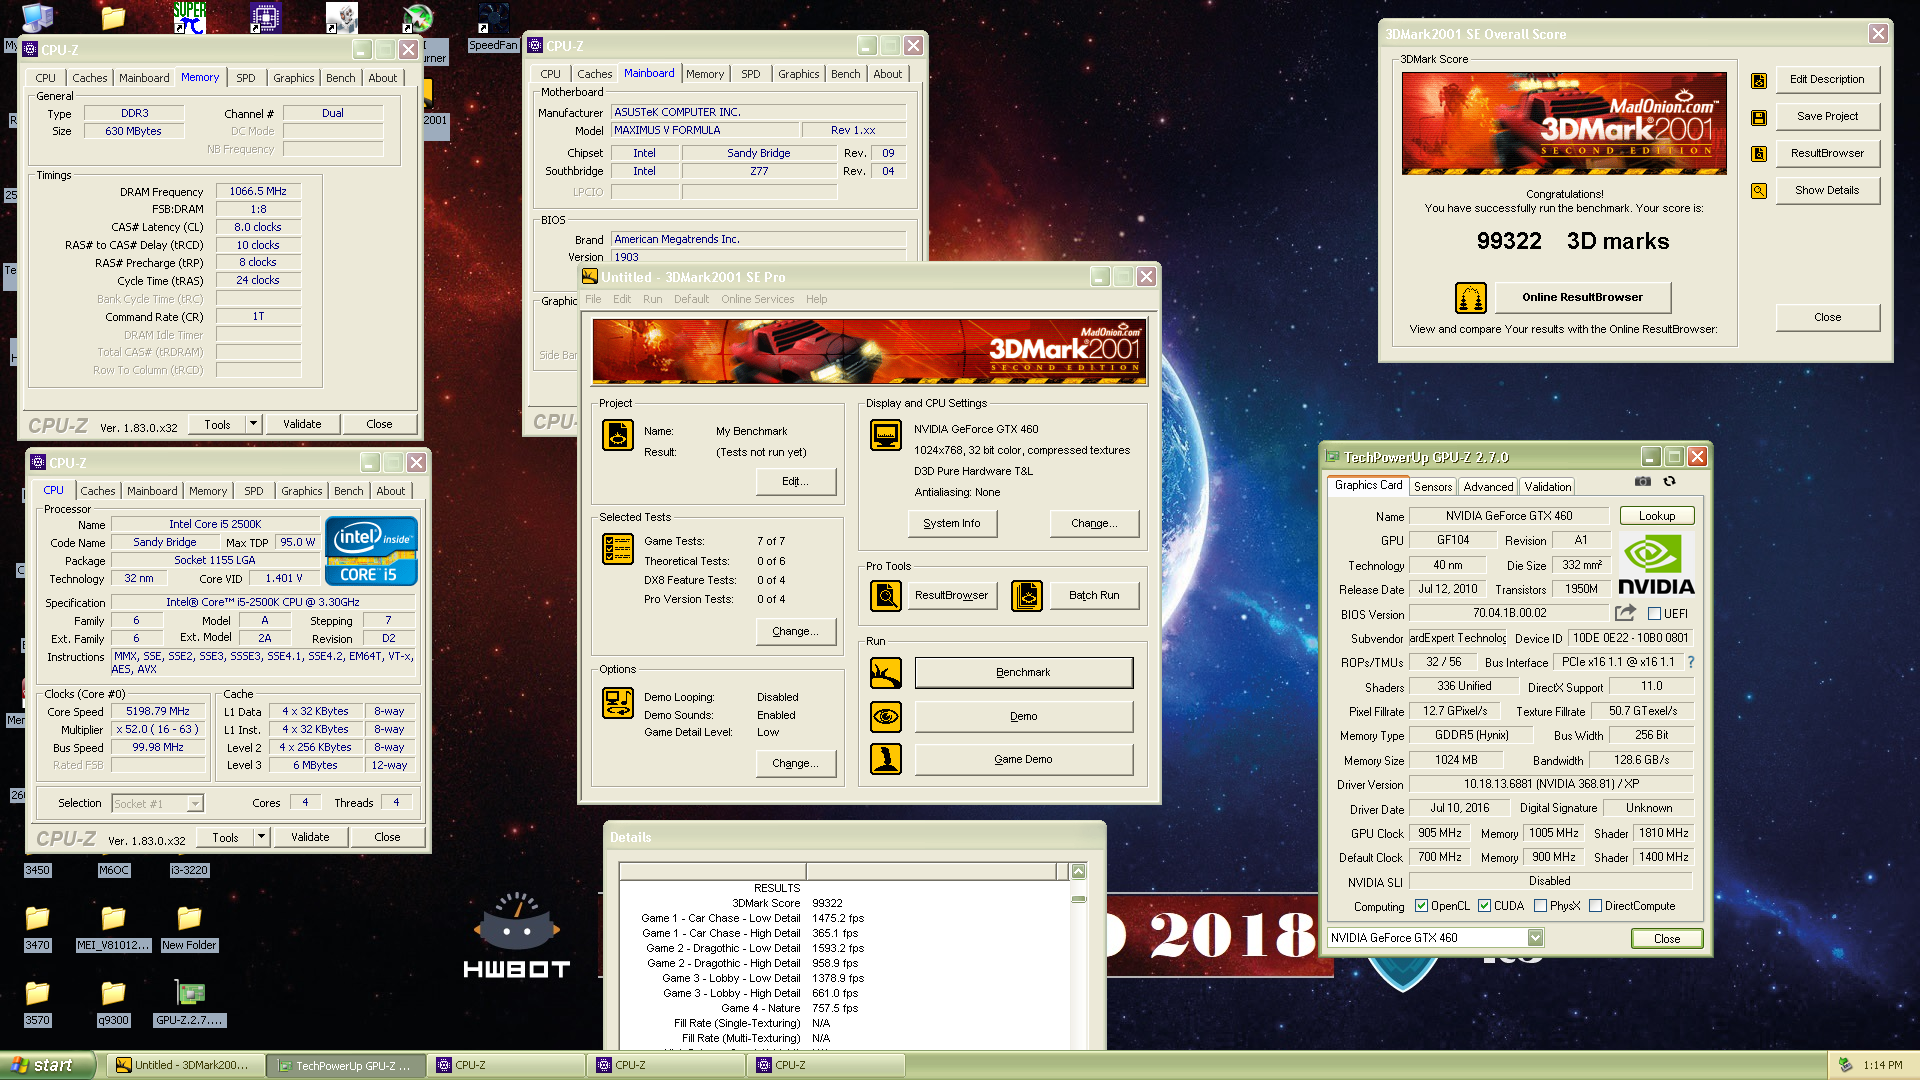Click the floppy icon beside Save Project
Image resolution: width=1920 pixels, height=1080 pixels.
[1759, 117]
